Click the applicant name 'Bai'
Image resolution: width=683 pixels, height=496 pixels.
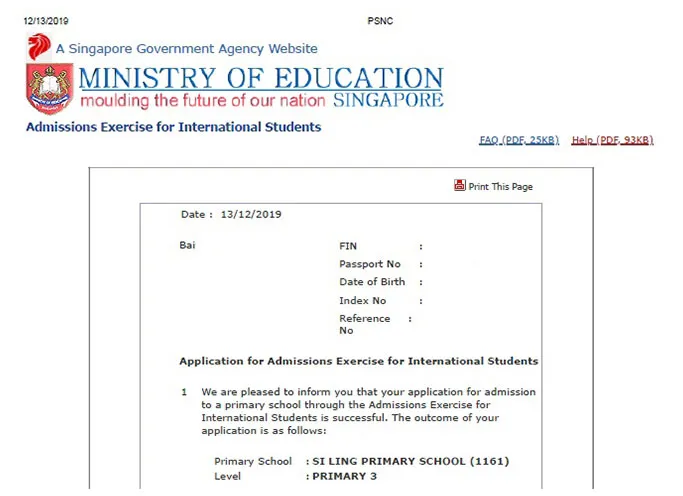187,245
